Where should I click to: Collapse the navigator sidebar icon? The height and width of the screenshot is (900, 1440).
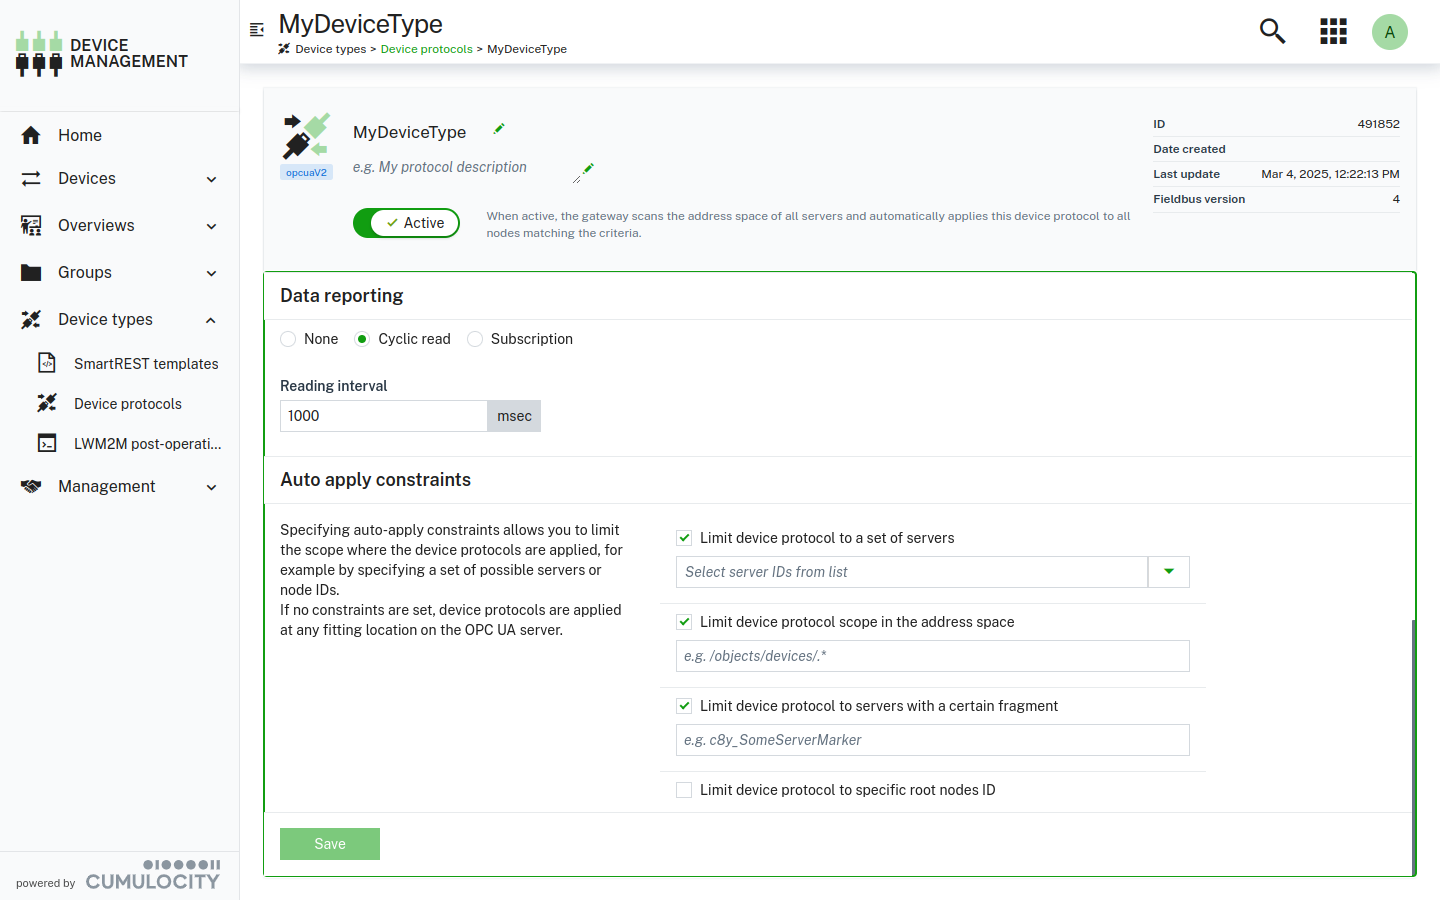pyautogui.click(x=257, y=30)
